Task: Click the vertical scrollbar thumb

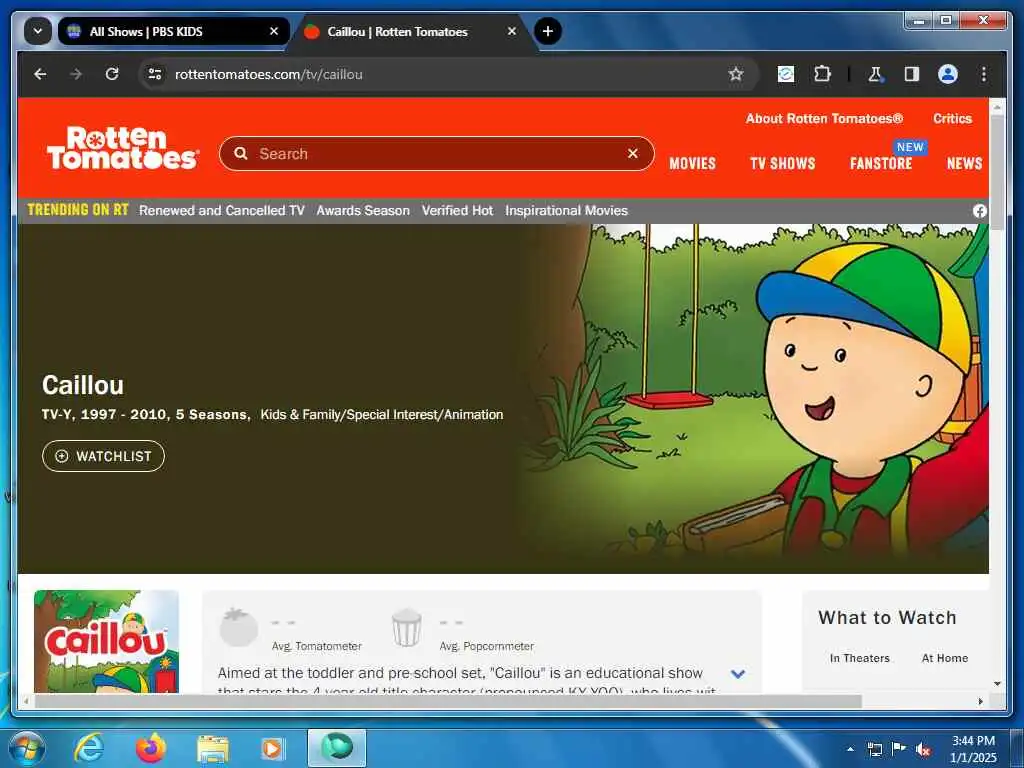Action: (x=997, y=172)
